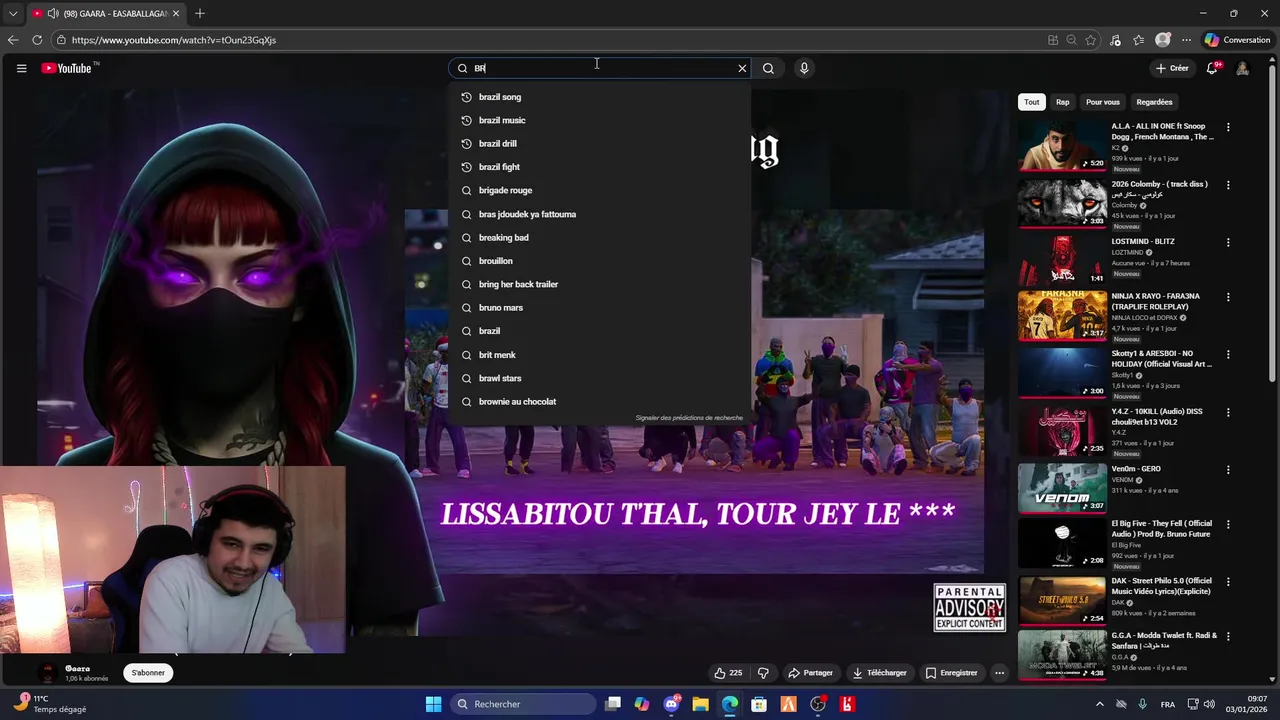Select the 'Pour vous' filter chip
The width and height of the screenshot is (1280, 720).
(1103, 102)
